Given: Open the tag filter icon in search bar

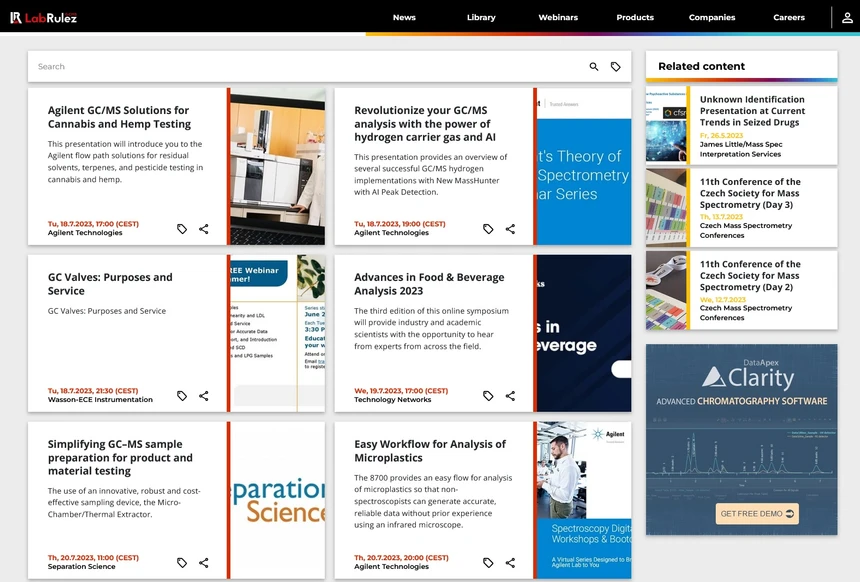Looking at the screenshot, I should click(x=615, y=66).
